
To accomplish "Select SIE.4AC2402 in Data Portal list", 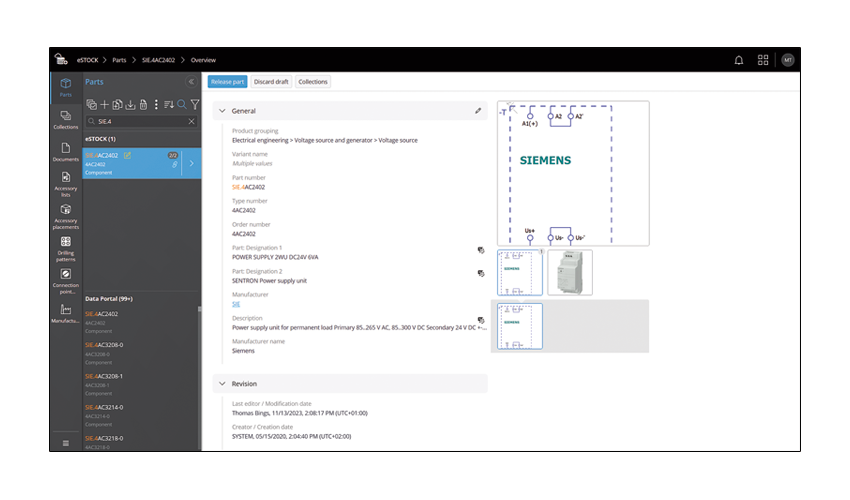I will coord(140,322).
